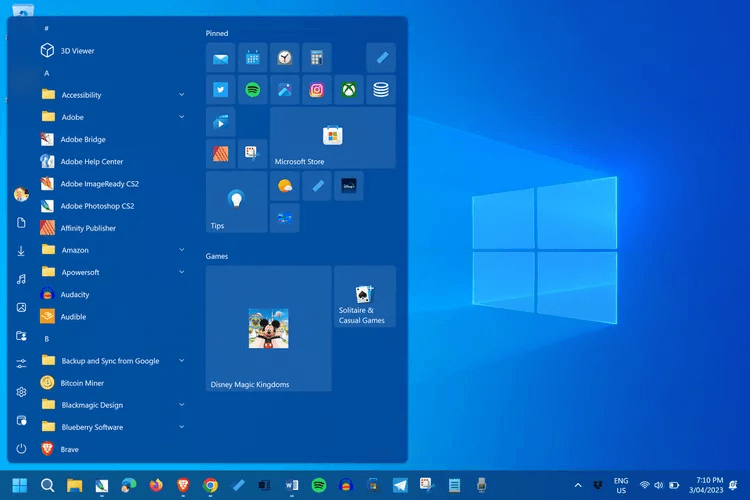Open the Photos tile
Viewport: 750px width, 500px height.
[x=285, y=90]
